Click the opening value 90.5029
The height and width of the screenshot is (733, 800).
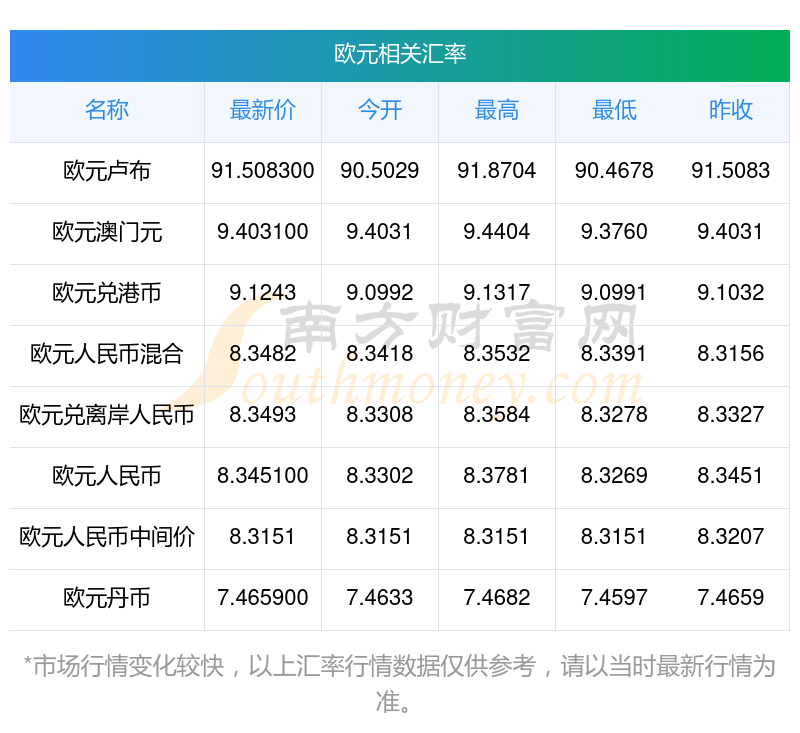pyautogui.click(x=380, y=170)
